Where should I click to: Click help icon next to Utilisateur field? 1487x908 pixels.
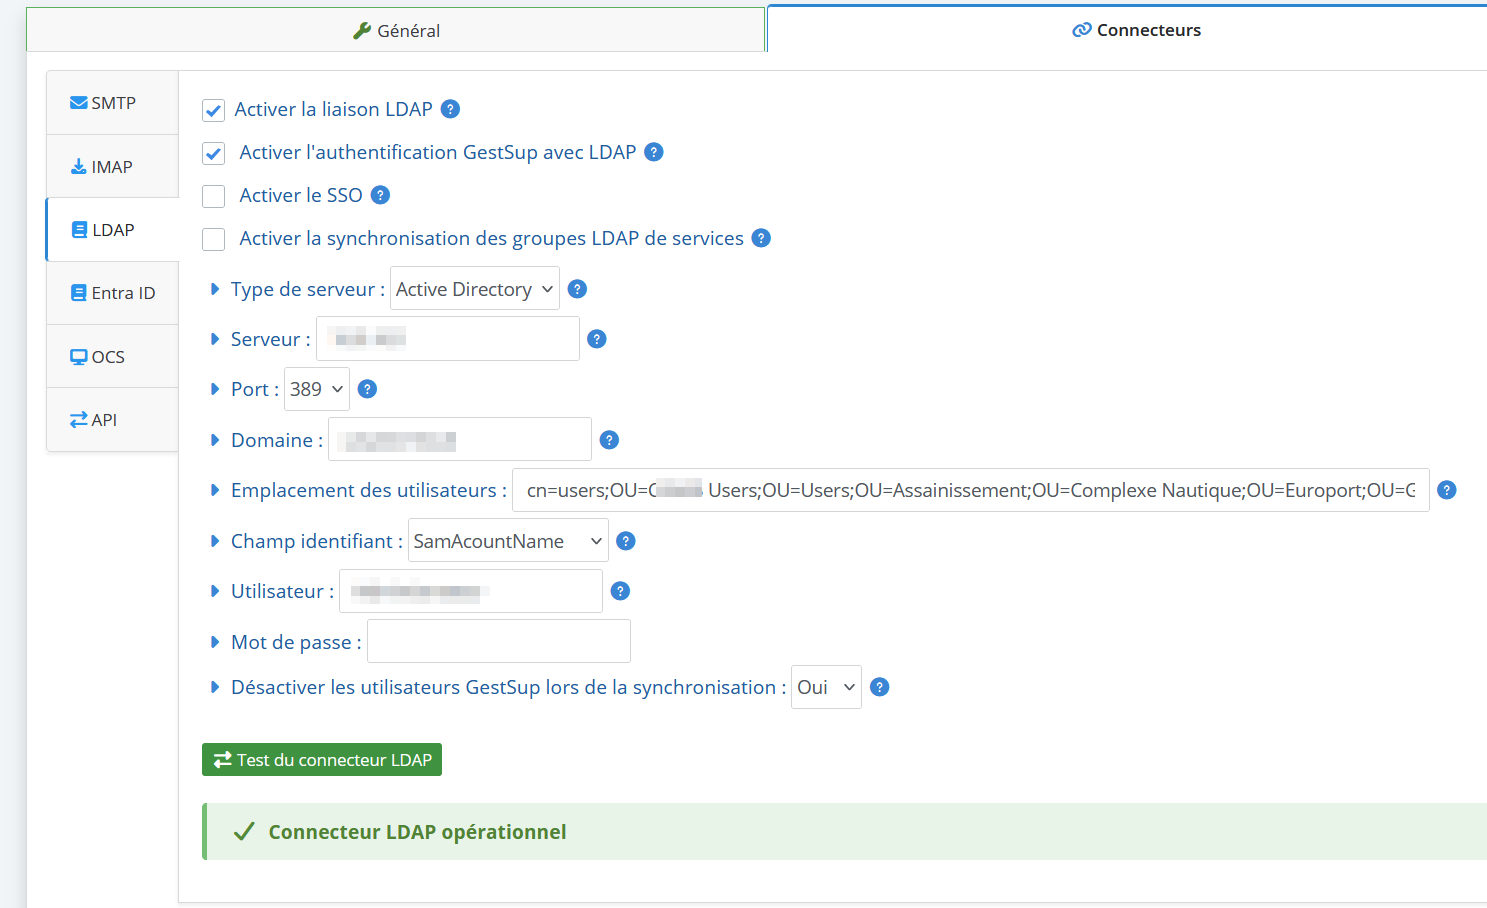tap(620, 591)
